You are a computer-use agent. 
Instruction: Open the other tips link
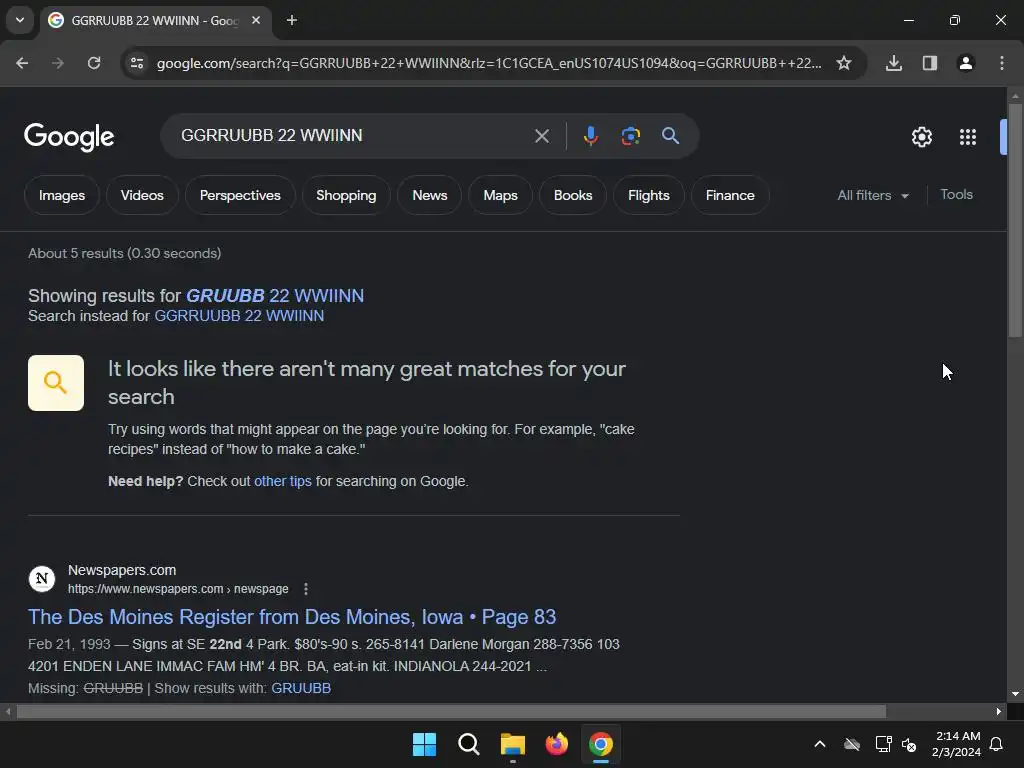[x=283, y=481]
